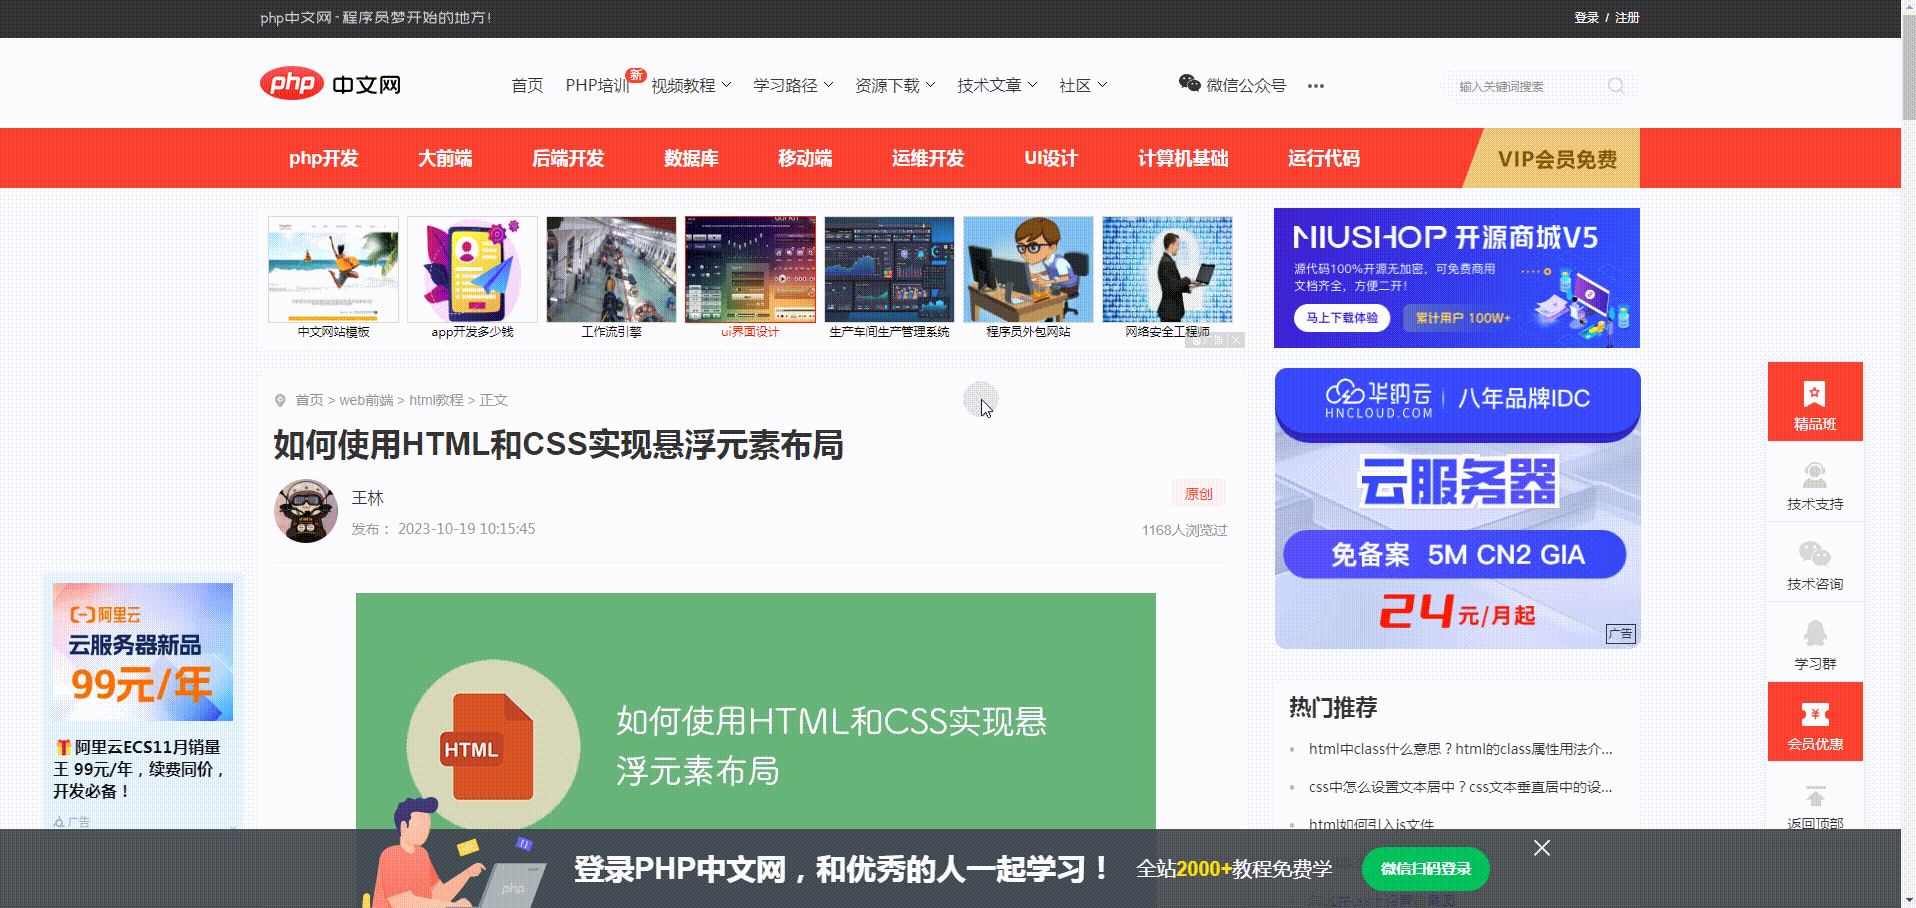The height and width of the screenshot is (908, 1916).
Task: Go to 首页 in top navigation
Action: [527, 86]
